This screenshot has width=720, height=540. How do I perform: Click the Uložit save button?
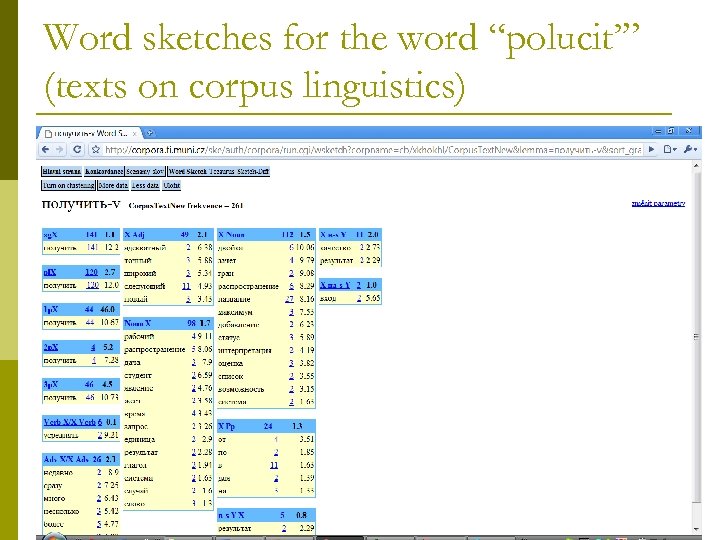coord(172,185)
